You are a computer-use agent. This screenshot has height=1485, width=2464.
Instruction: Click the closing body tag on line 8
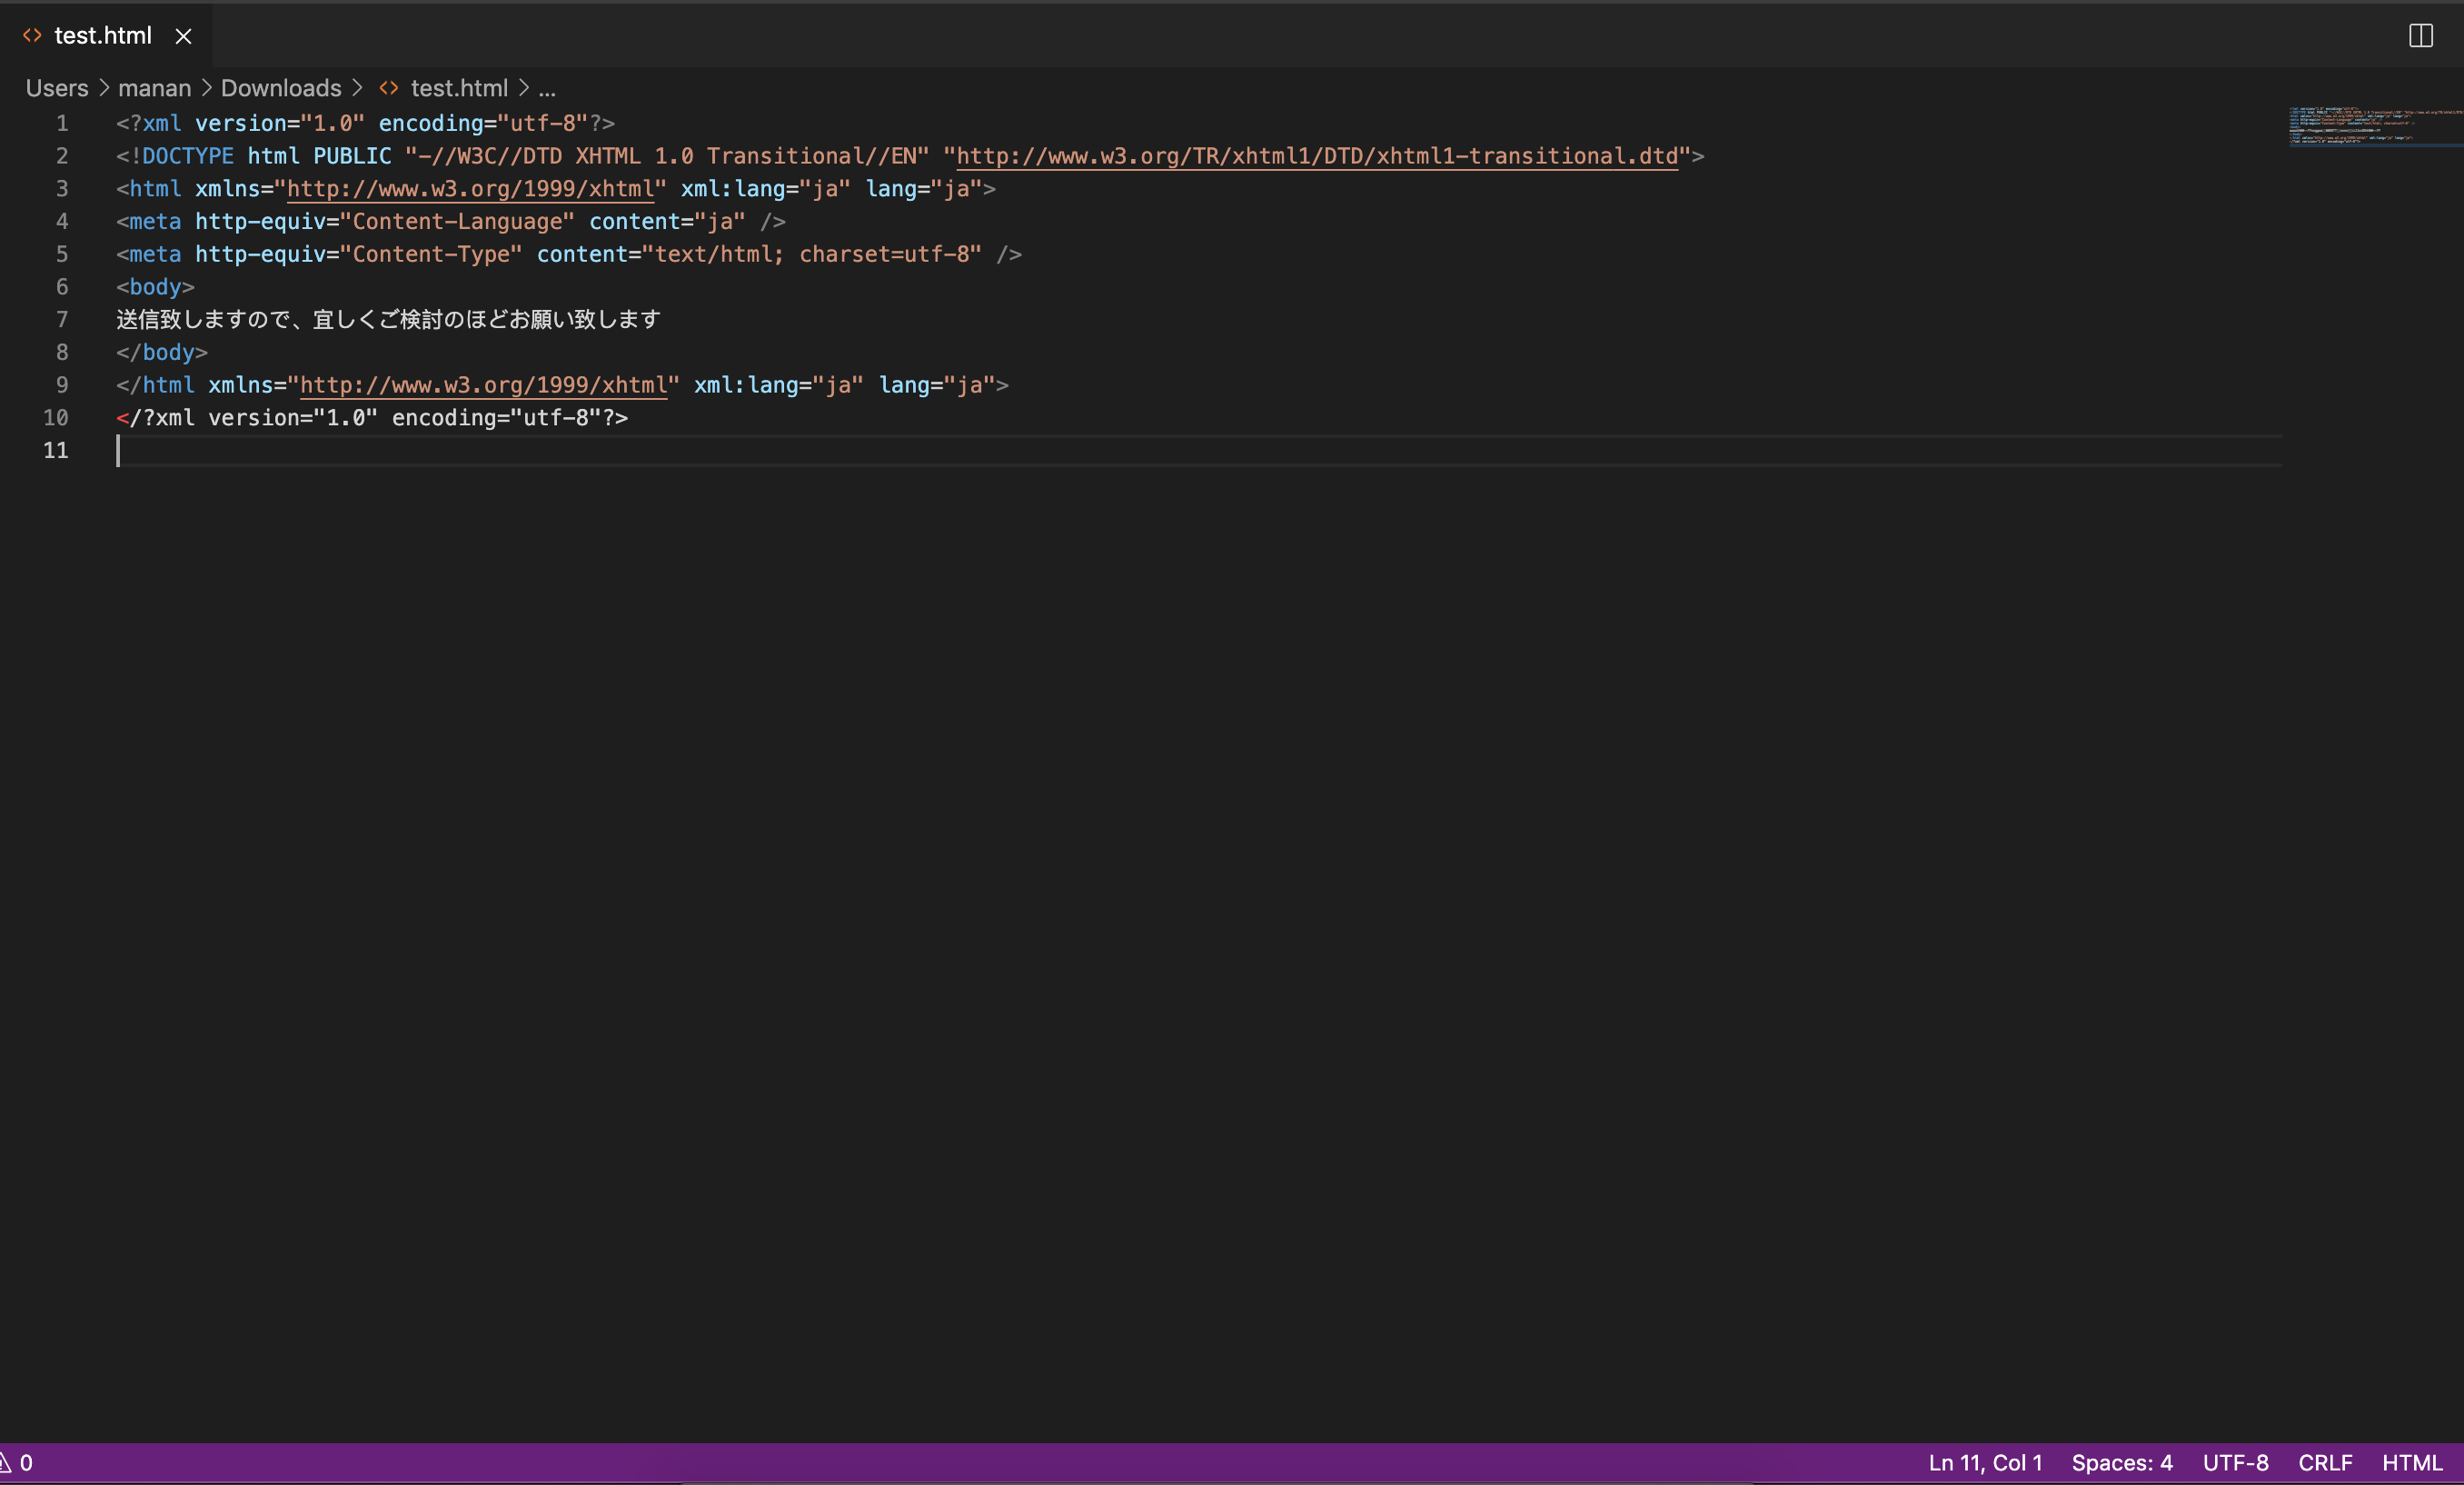click(x=162, y=352)
